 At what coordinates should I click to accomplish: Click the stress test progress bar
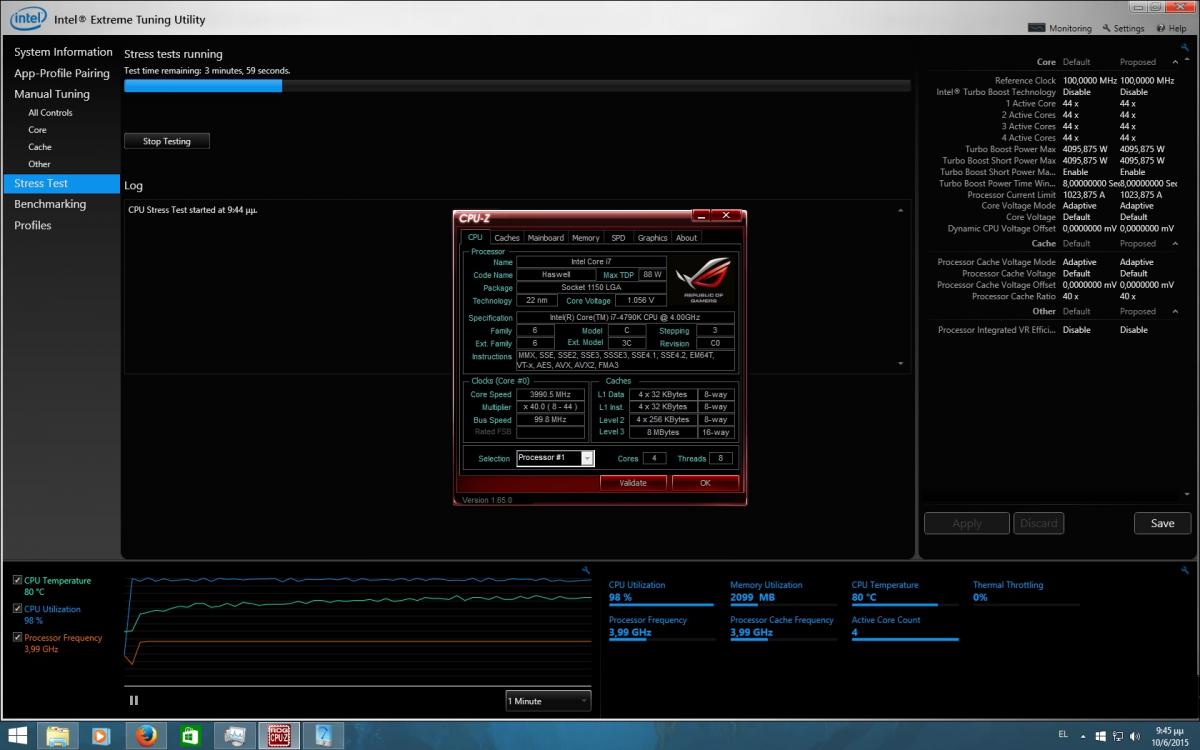coord(517,86)
